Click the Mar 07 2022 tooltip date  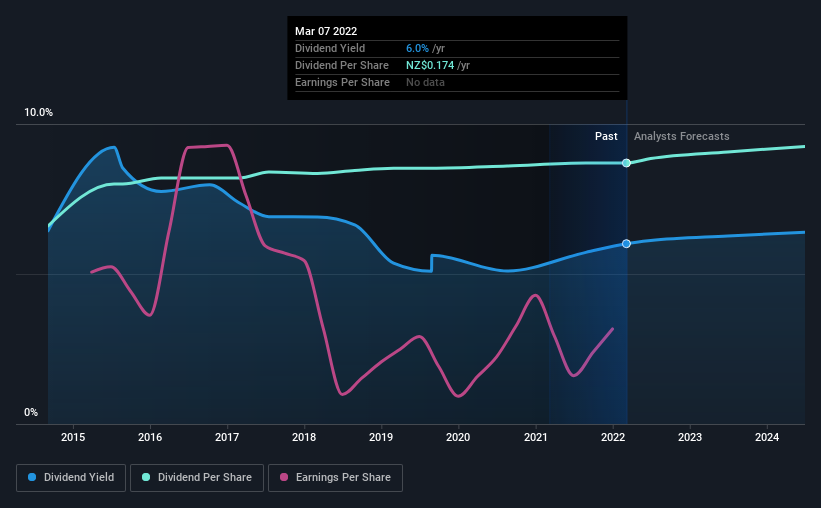coord(326,31)
